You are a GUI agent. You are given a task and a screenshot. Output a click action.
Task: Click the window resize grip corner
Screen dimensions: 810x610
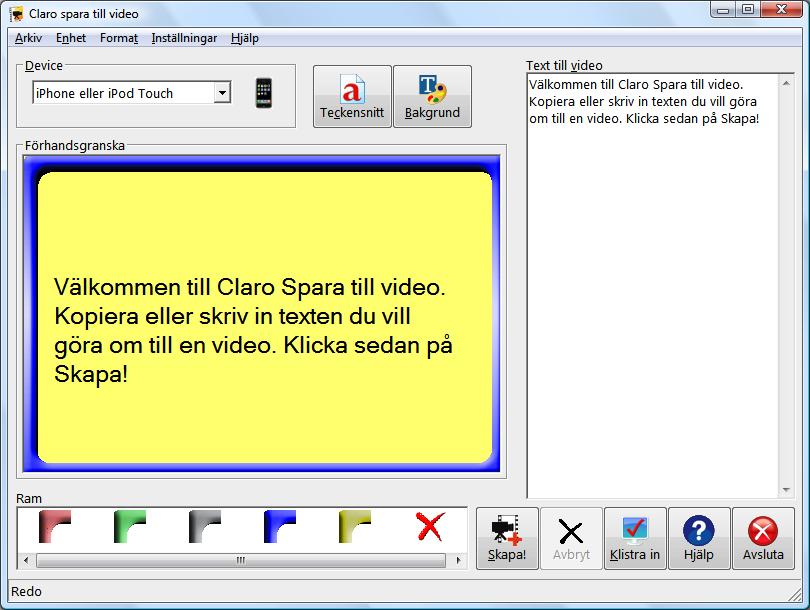click(x=795, y=595)
